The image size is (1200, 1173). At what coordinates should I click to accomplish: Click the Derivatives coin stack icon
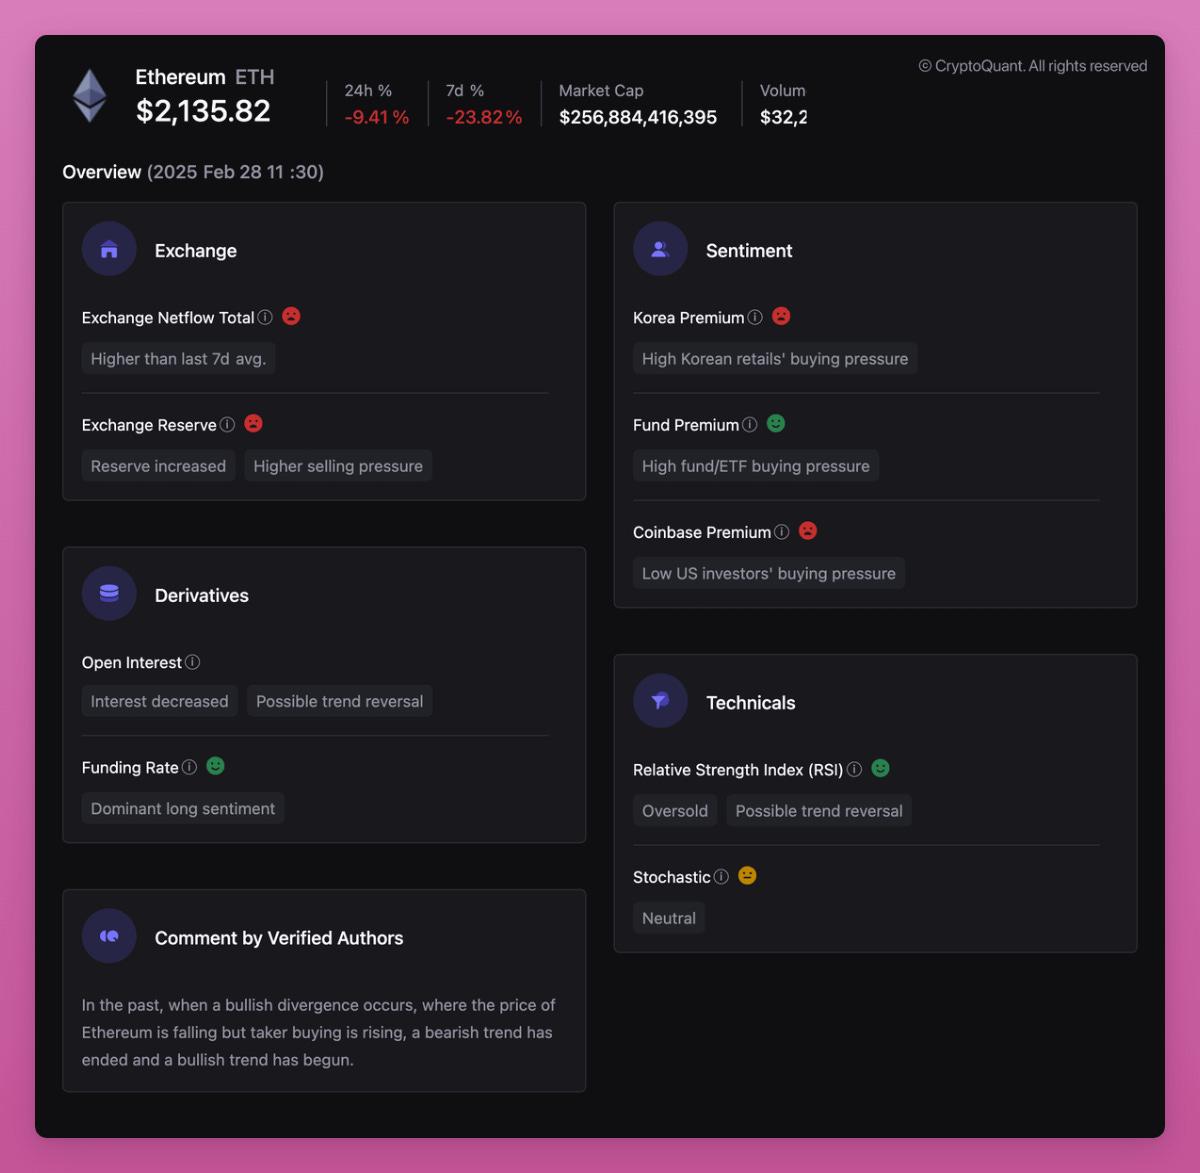pyautogui.click(x=109, y=593)
